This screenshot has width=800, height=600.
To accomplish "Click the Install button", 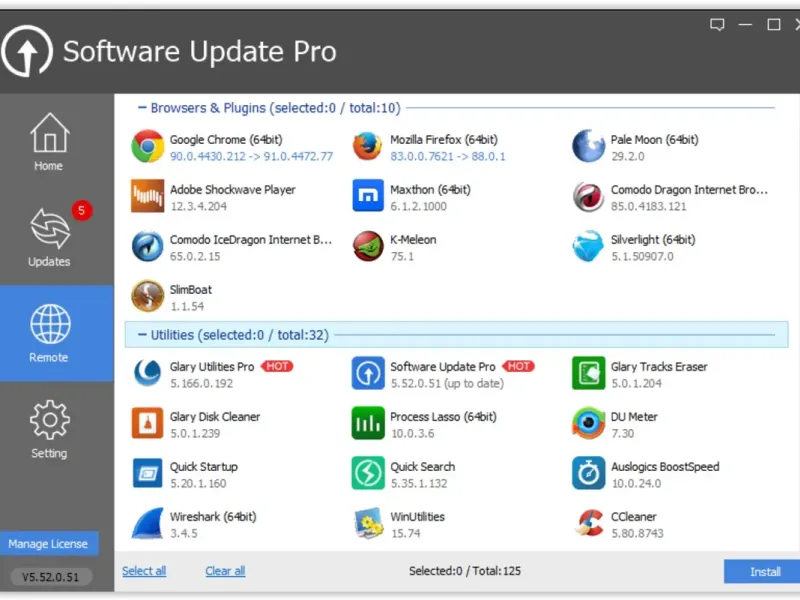I will click(764, 571).
